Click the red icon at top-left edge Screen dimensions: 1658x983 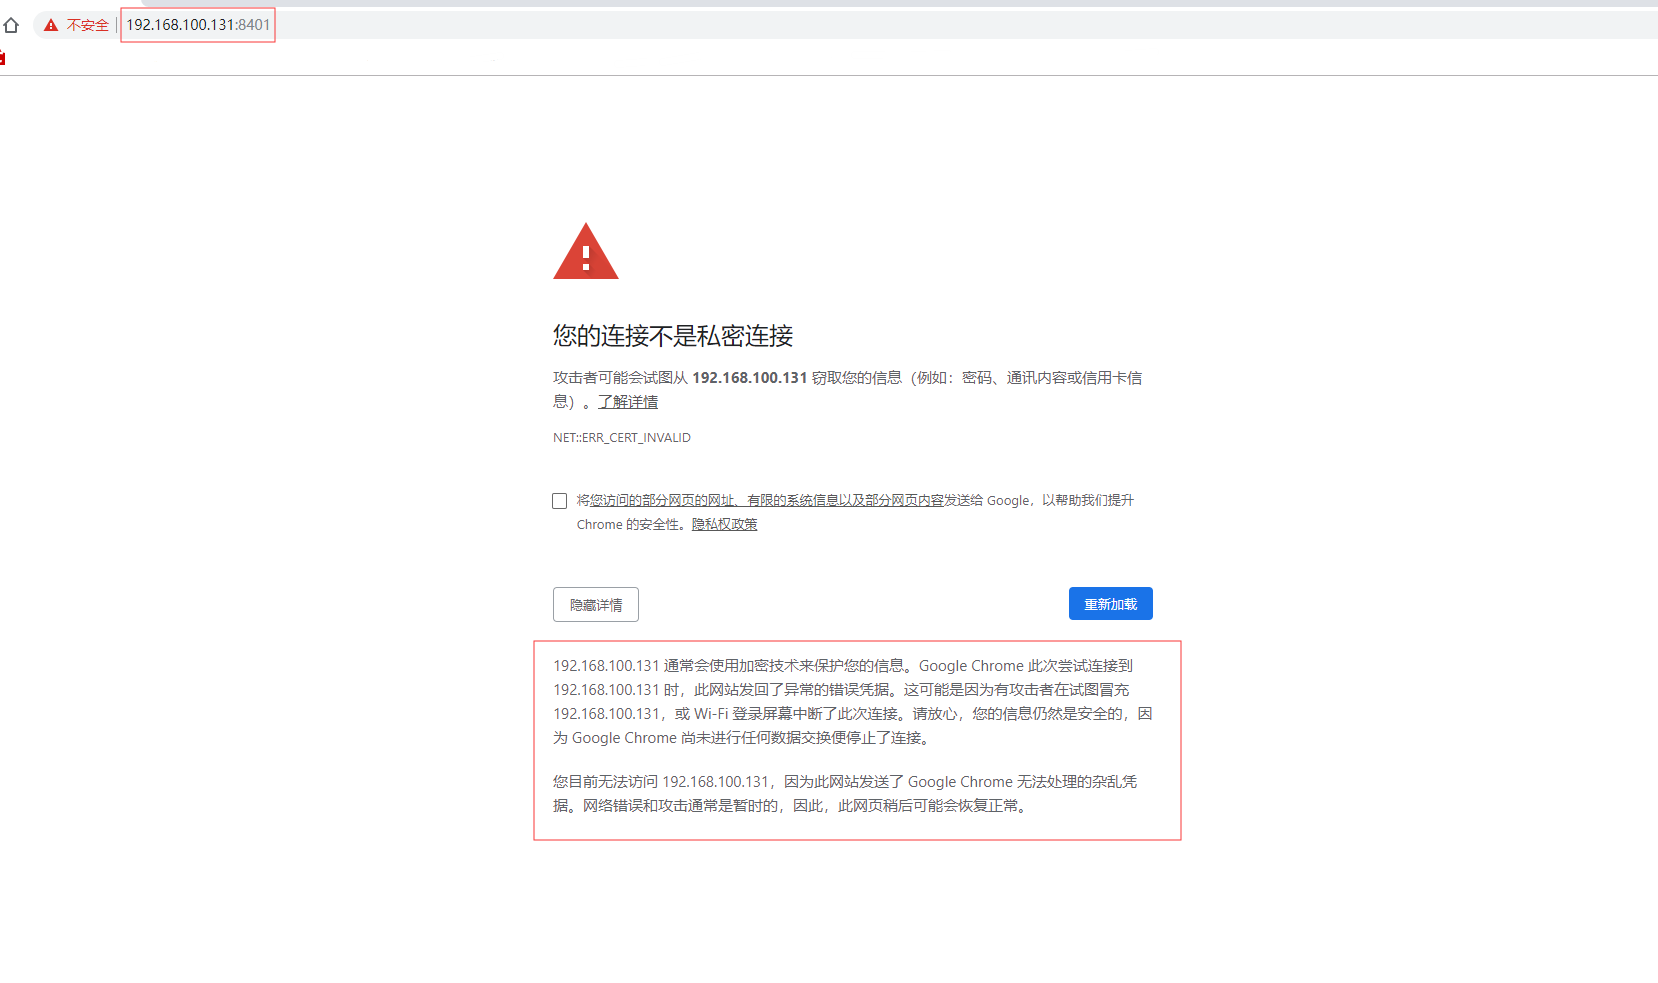(4, 57)
